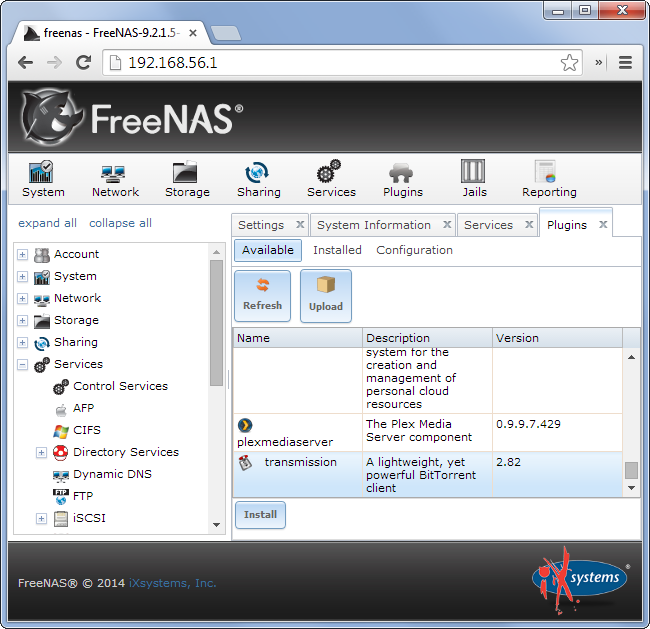Expand the Directory Services node

41,452
